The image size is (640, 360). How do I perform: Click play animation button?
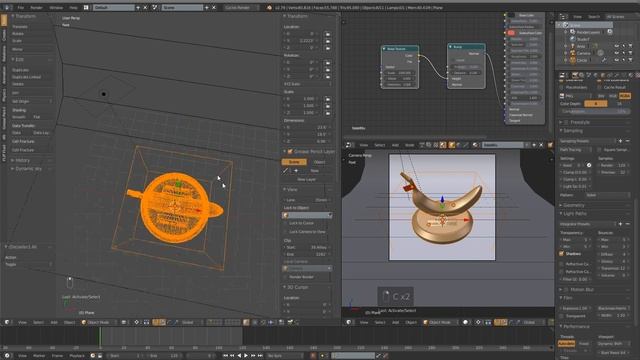(x=246, y=356)
